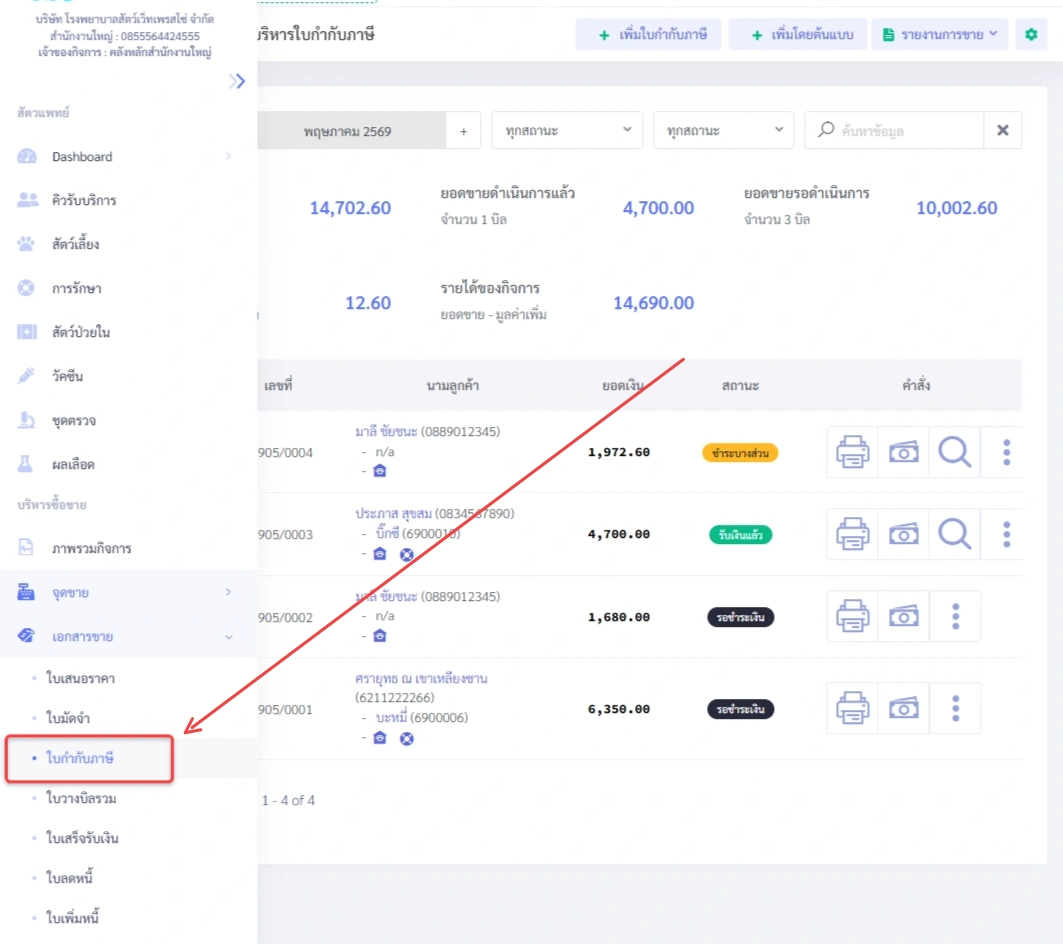This screenshot has width=1063, height=944.
Task: Open more options for invoice 905/0002
Action: 955,616
